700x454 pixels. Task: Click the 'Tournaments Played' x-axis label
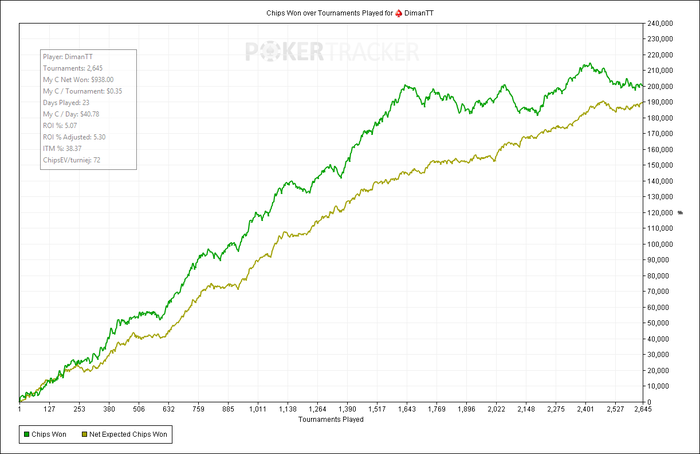click(x=331, y=420)
